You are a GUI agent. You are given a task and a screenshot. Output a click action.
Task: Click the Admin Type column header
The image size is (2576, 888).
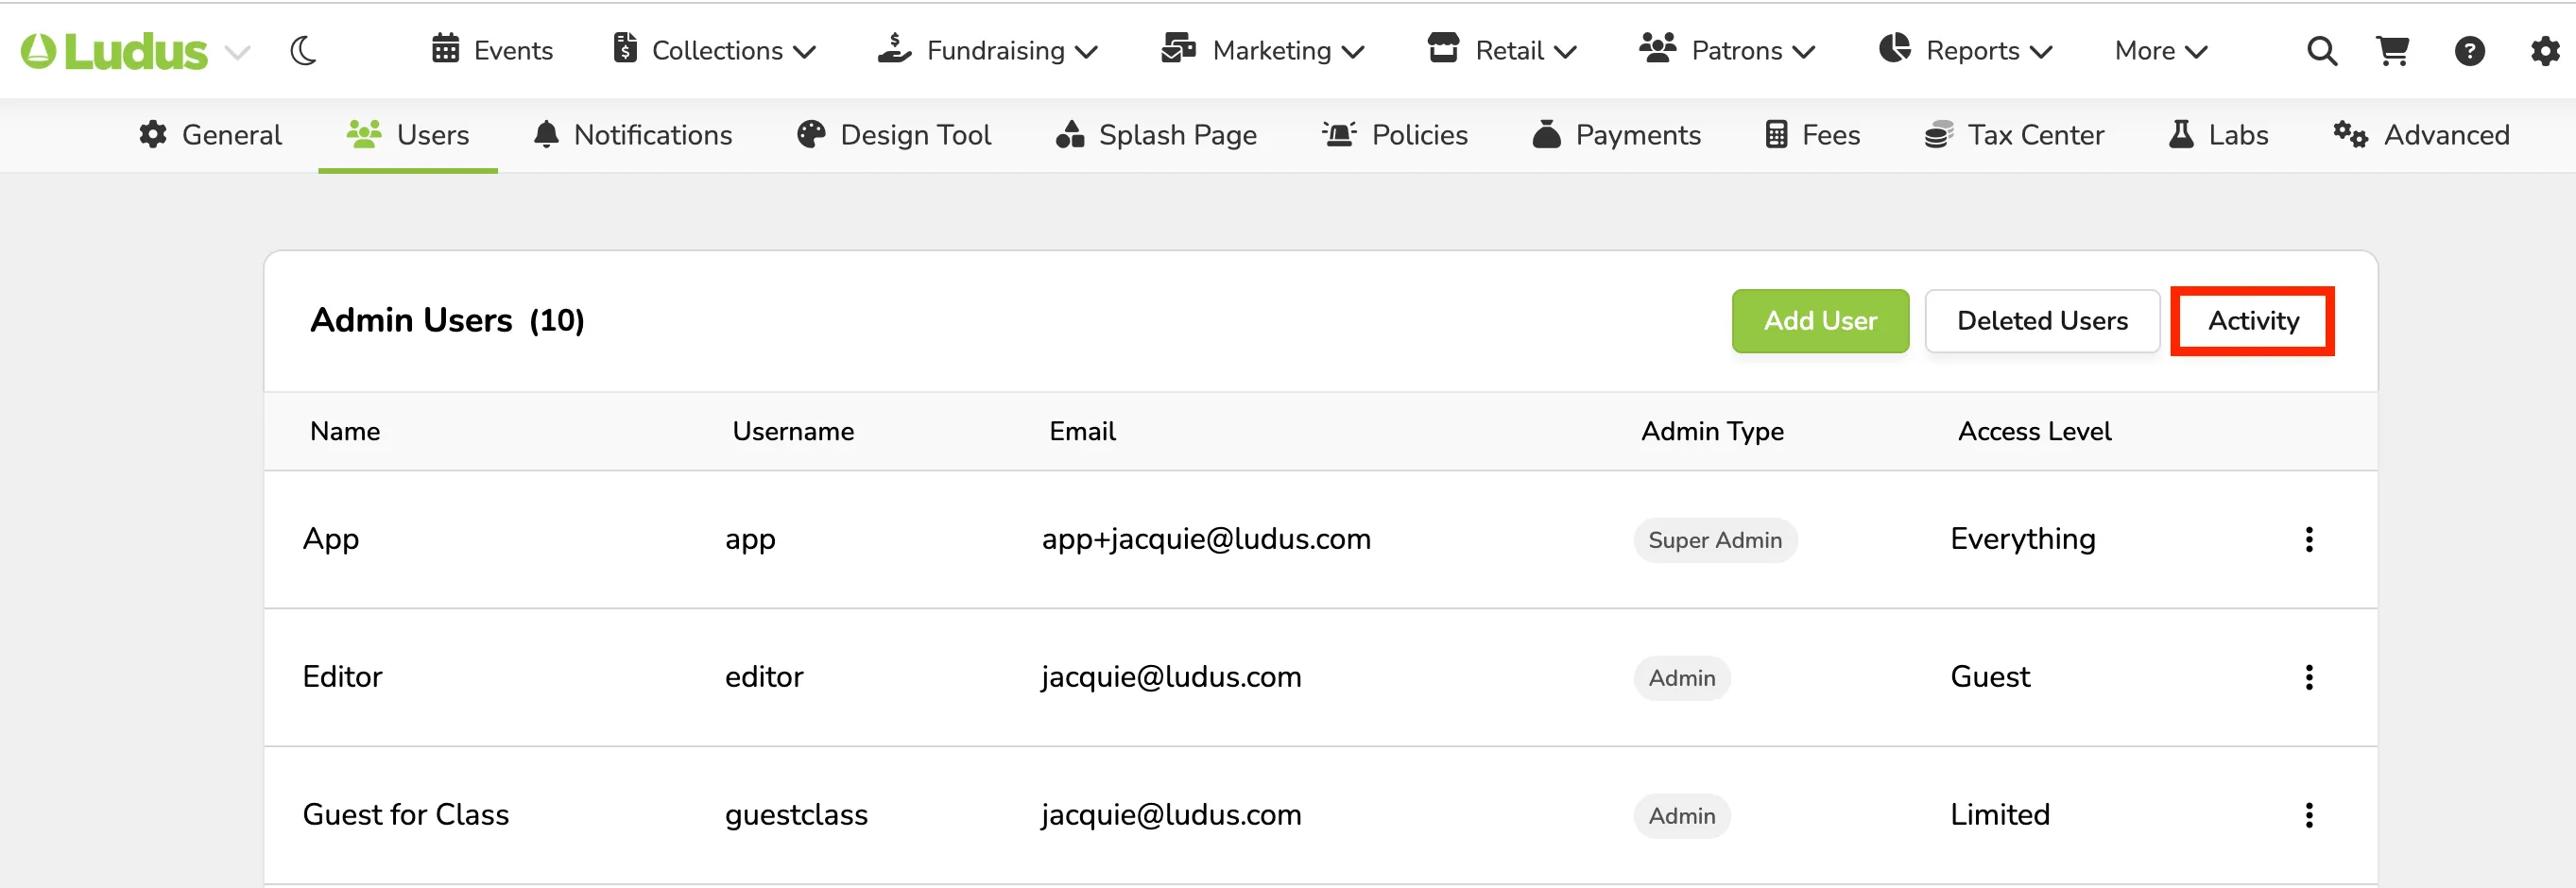click(x=1712, y=431)
